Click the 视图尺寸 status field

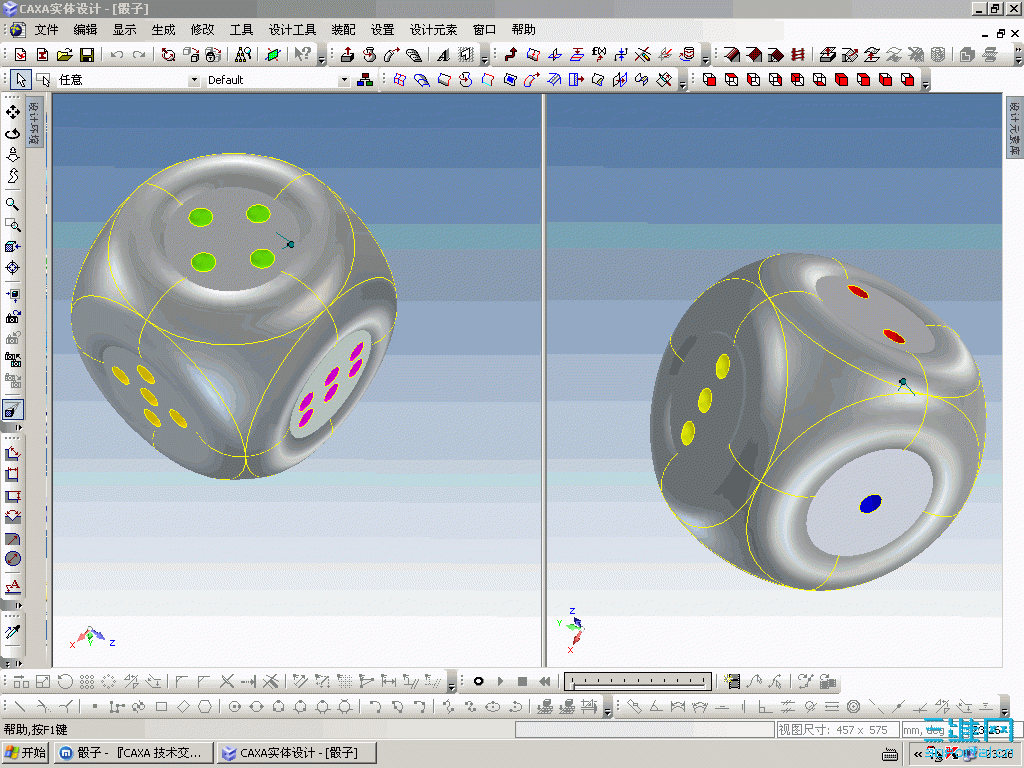click(837, 729)
